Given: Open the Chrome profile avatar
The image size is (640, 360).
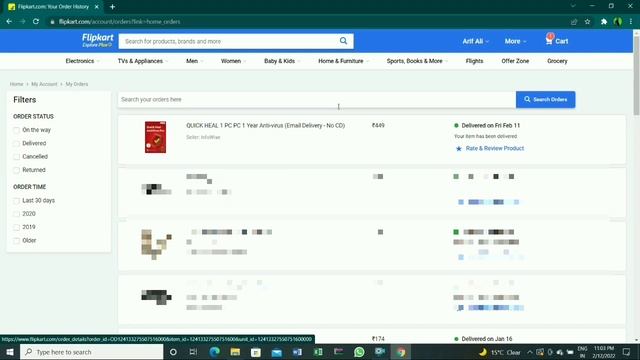Looking at the screenshot, I should (618, 22).
